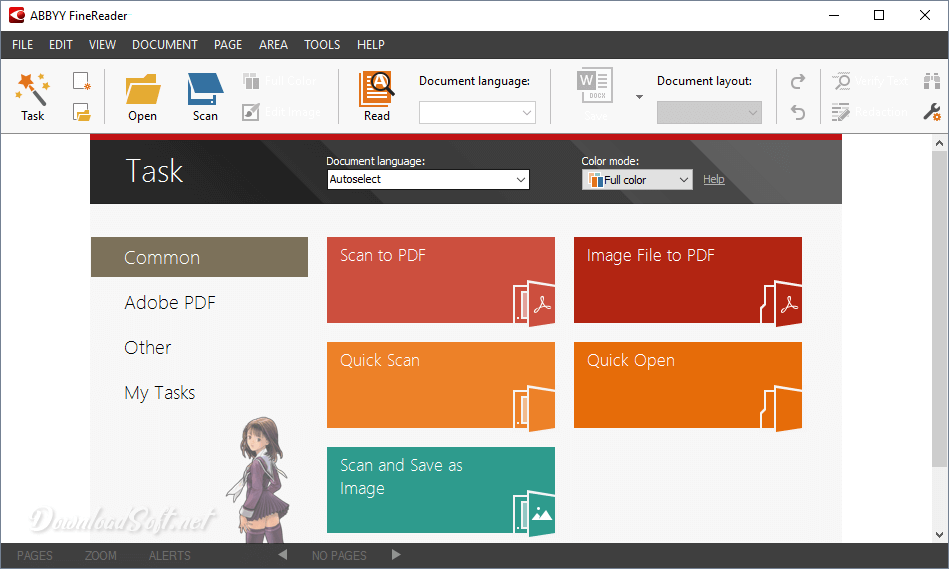This screenshot has width=949, height=569.
Task: Click the binoculars find icon
Action: click(x=932, y=81)
